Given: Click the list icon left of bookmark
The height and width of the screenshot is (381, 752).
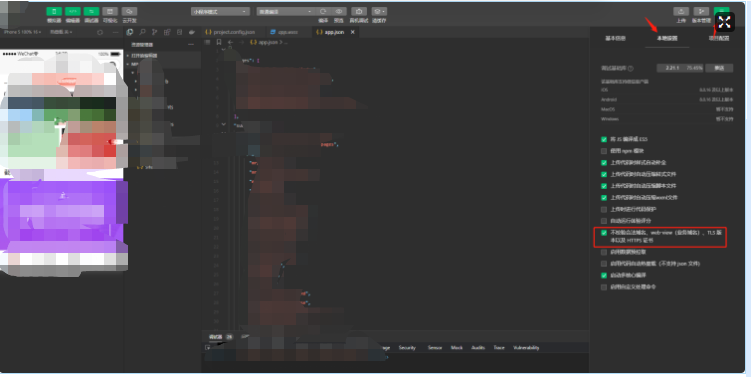Looking at the screenshot, I should pyautogui.click(x=208, y=42).
